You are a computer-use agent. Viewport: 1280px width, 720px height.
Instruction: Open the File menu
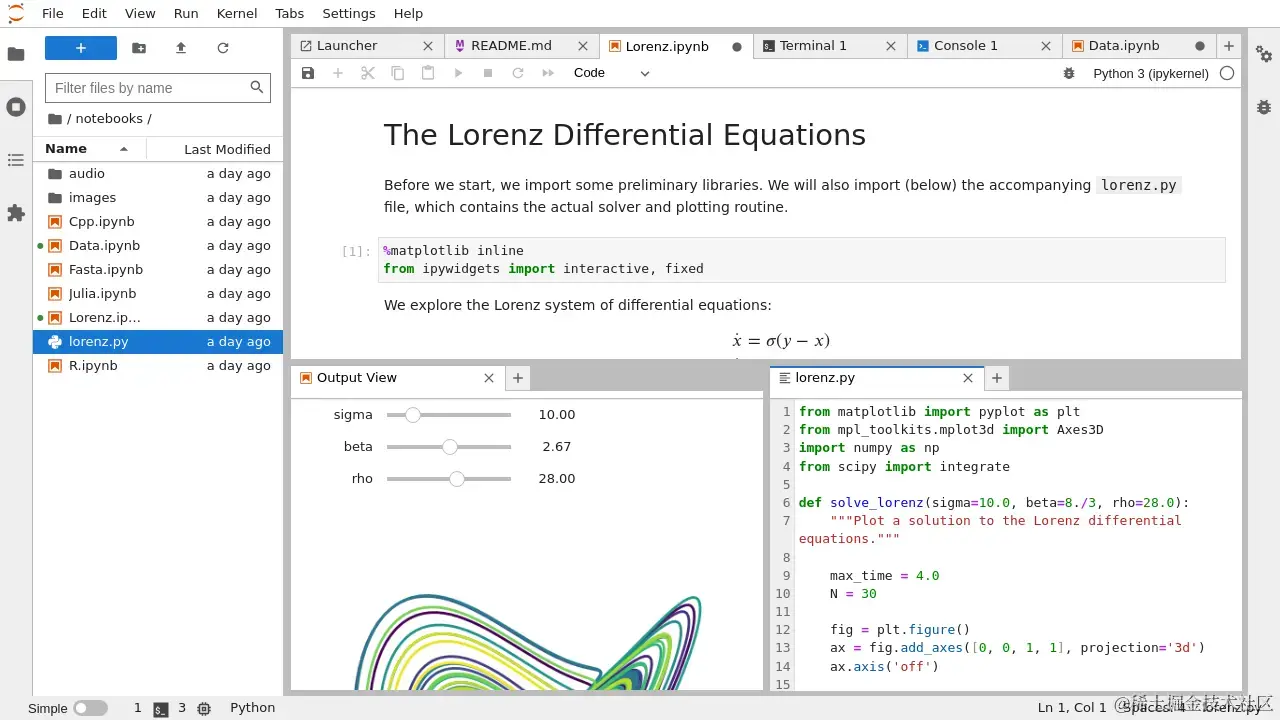(x=53, y=13)
